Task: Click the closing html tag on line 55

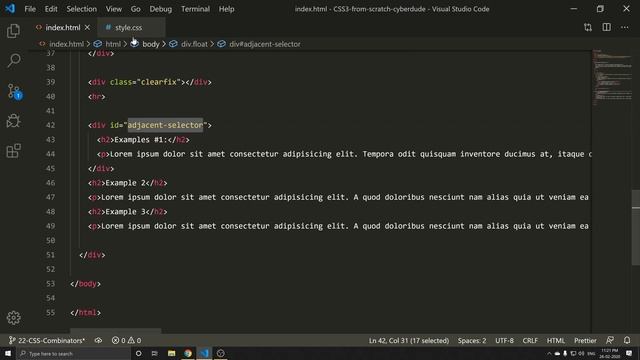Action: pos(85,312)
